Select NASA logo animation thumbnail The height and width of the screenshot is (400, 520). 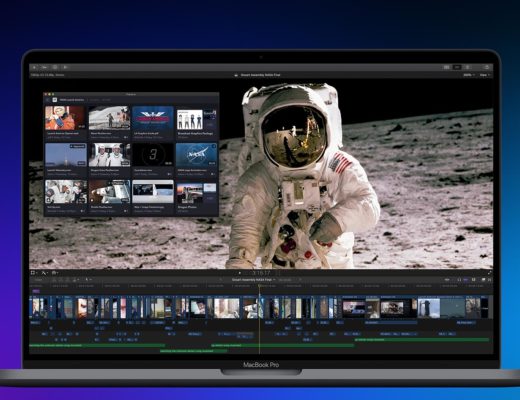[x=197, y=155]
